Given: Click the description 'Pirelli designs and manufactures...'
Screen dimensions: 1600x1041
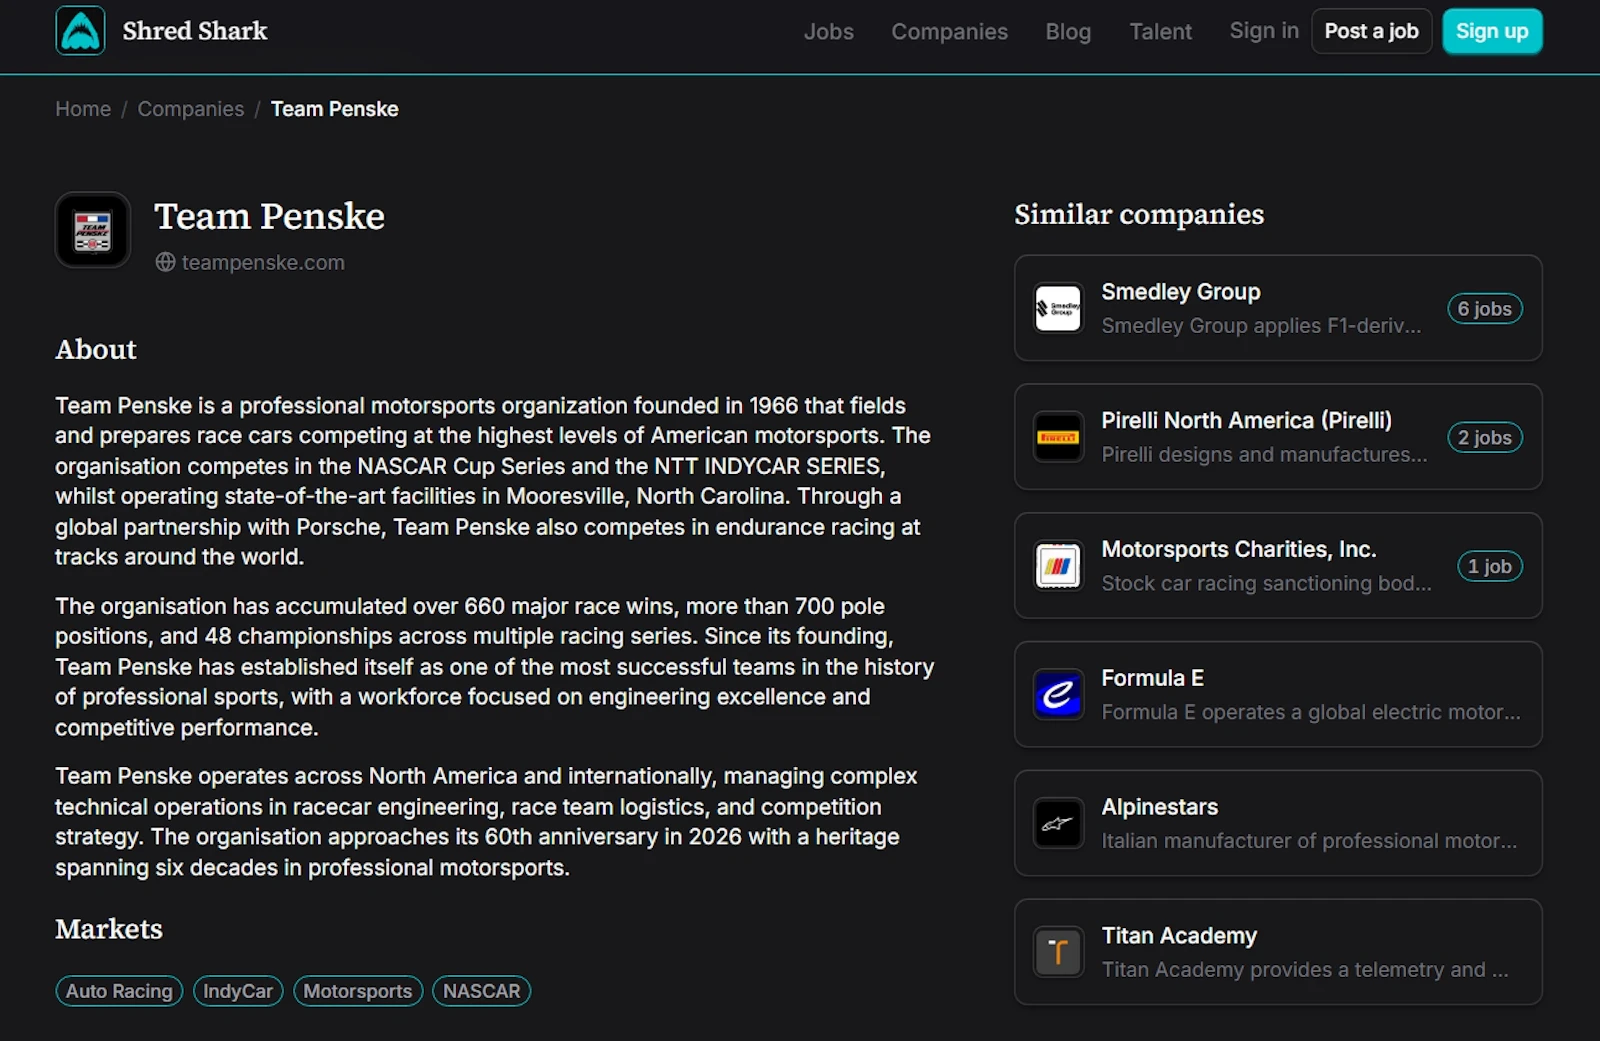Looking at the screenshot, I should tap(1264, 454).
